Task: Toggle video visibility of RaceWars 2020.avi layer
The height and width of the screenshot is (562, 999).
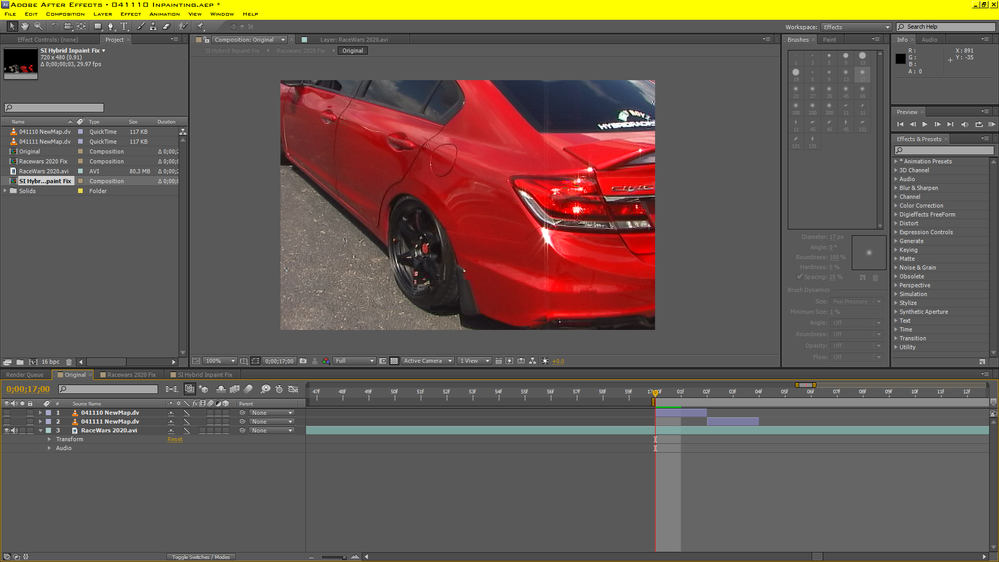Action: click(6, 431)
